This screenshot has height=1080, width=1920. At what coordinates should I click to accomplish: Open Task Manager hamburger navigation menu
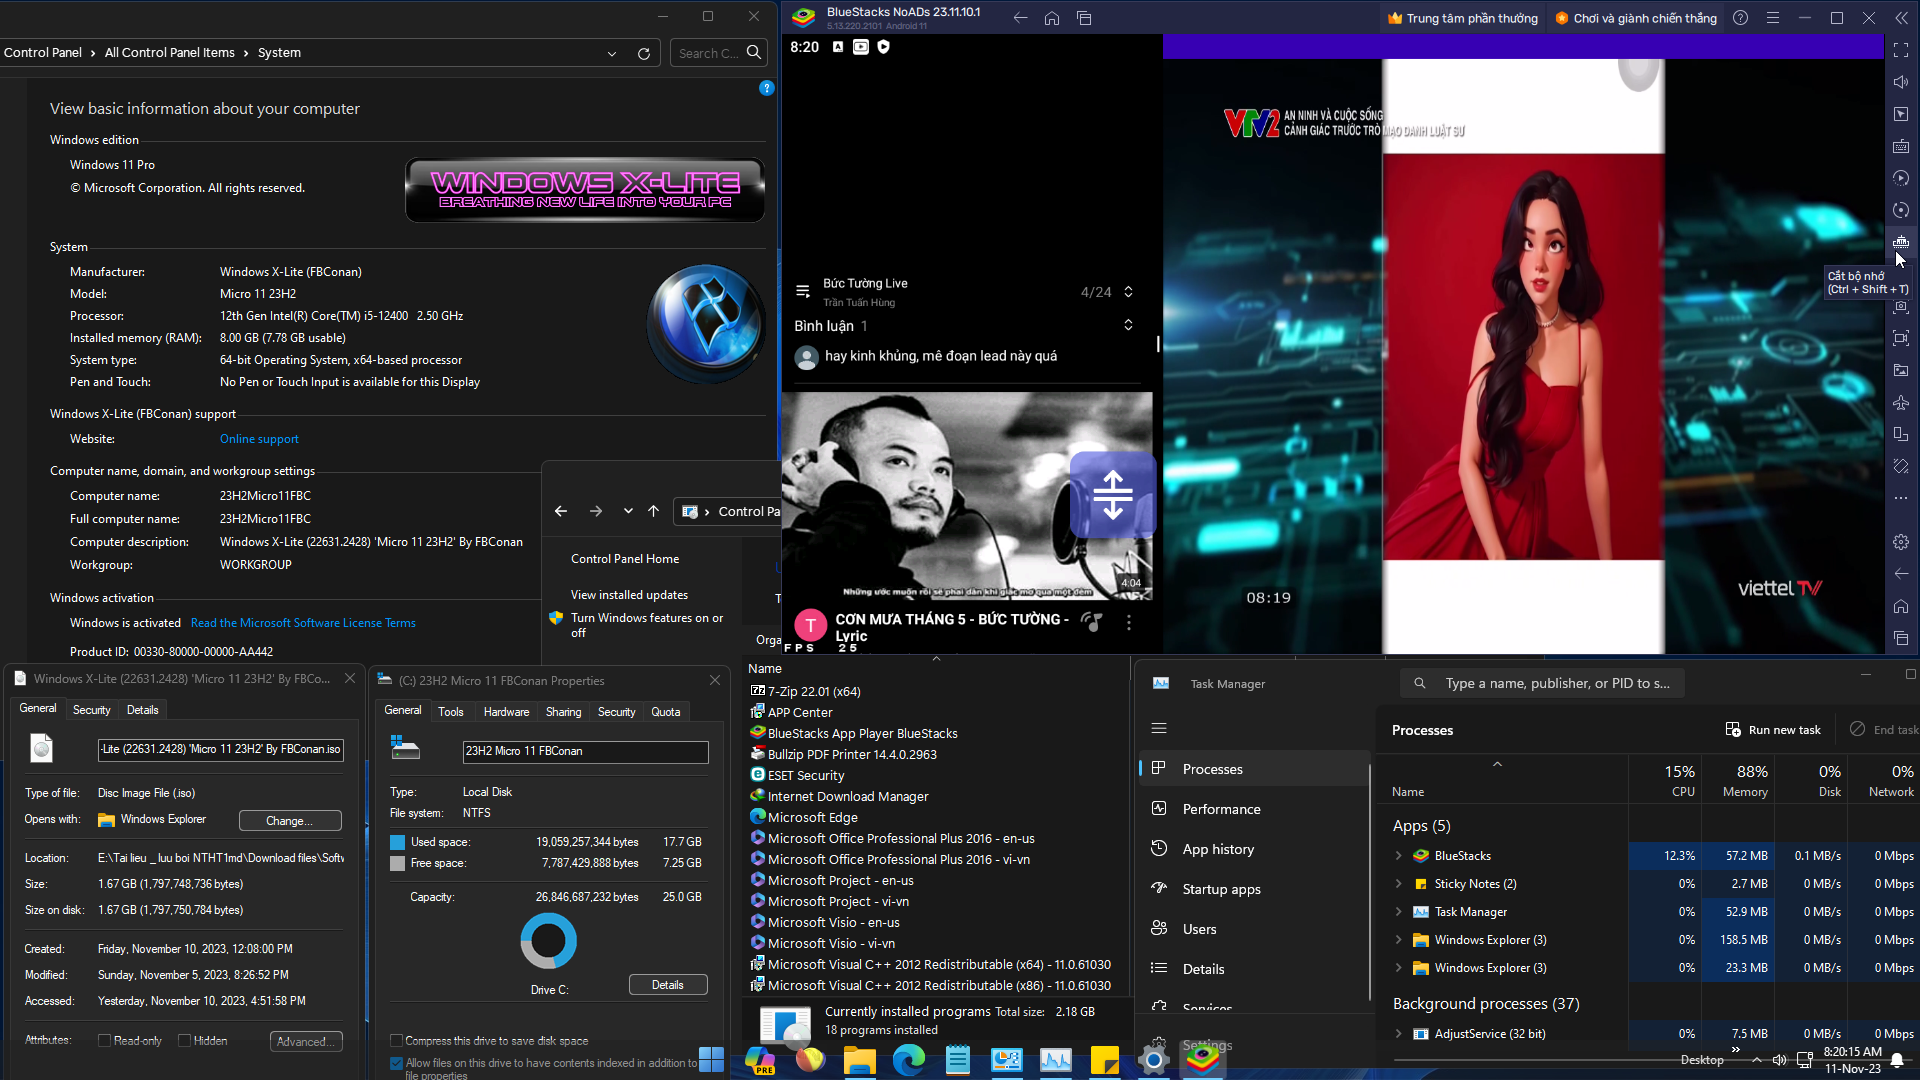[x=1159, y=728]
